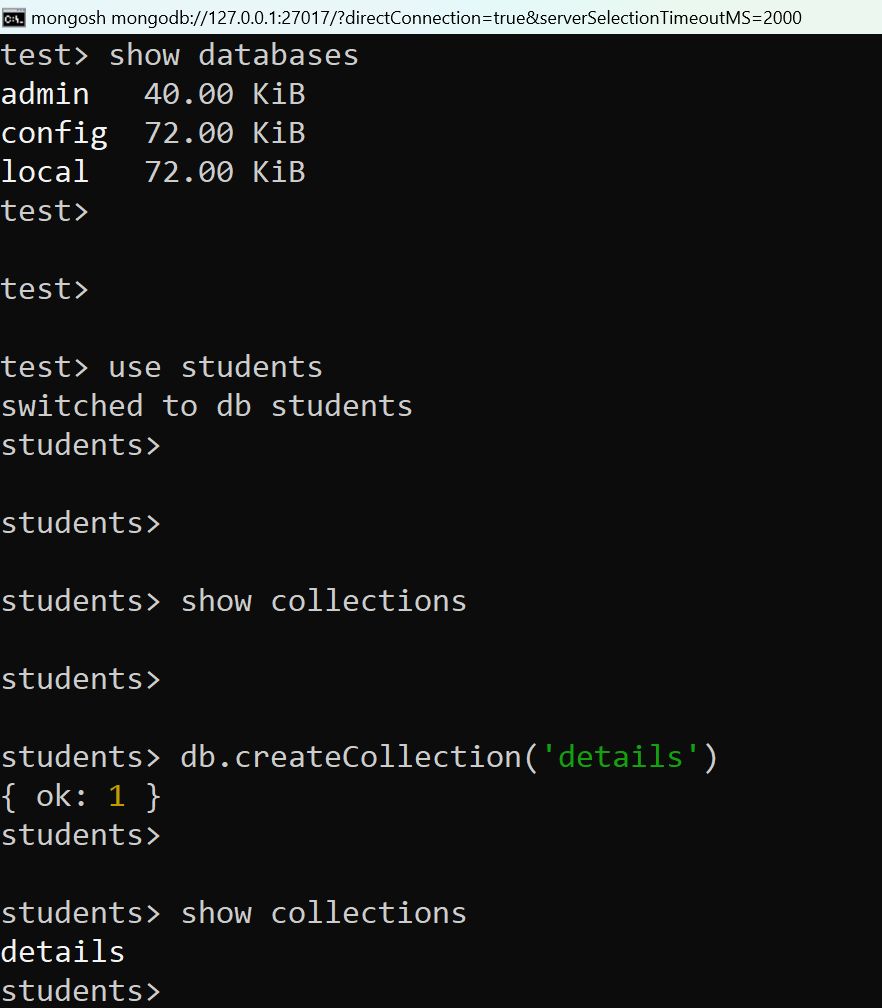Click the green 'details' string argument
This screenshot has height=1008, width=882.
620,757
